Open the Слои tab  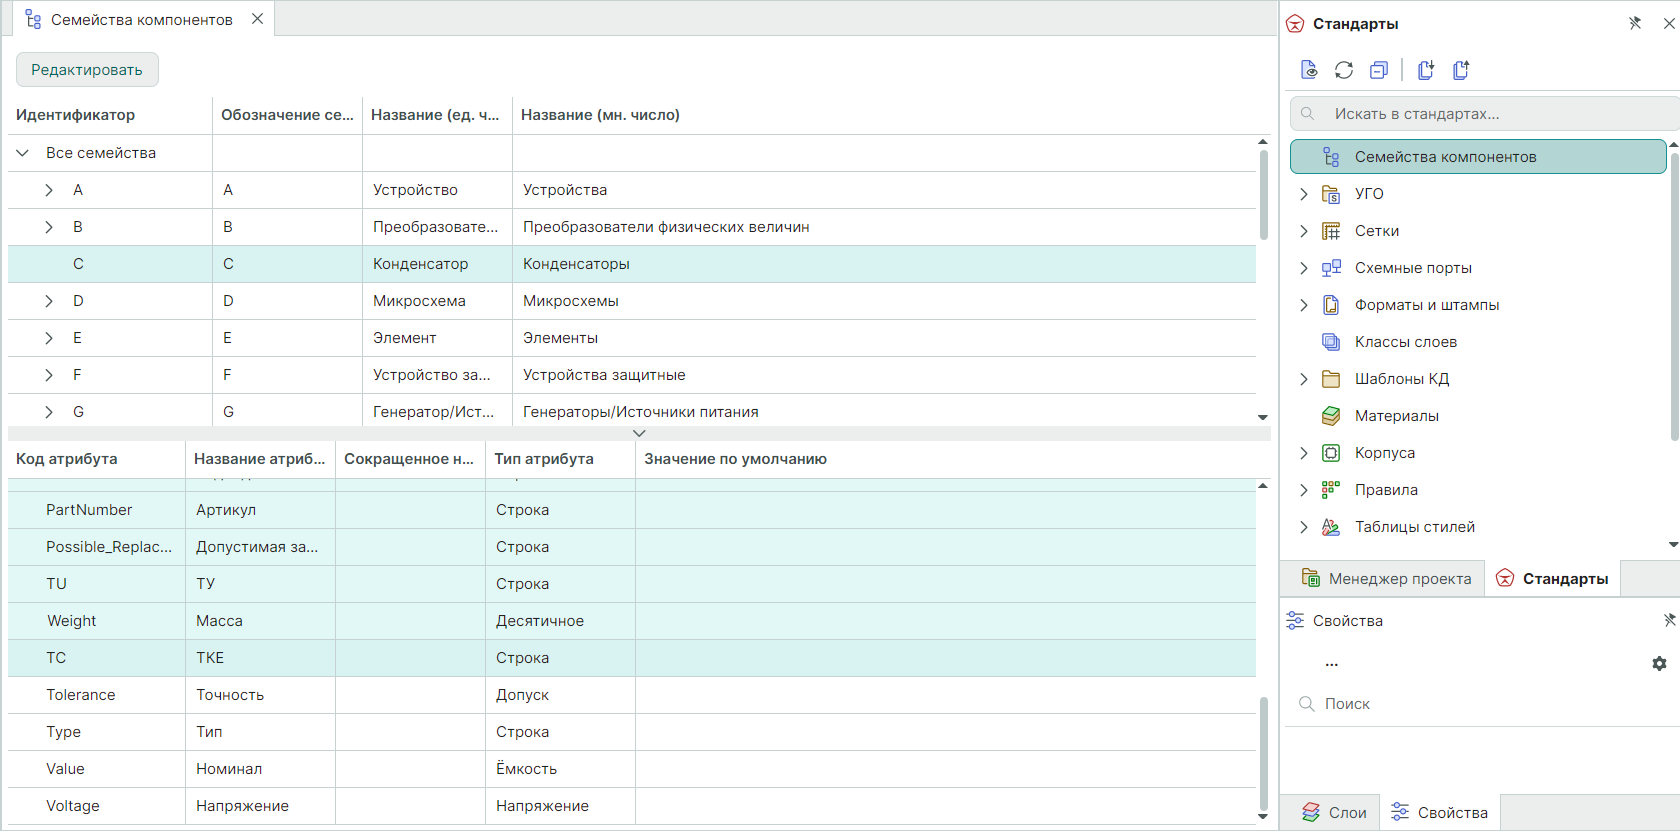point(1334,813)
